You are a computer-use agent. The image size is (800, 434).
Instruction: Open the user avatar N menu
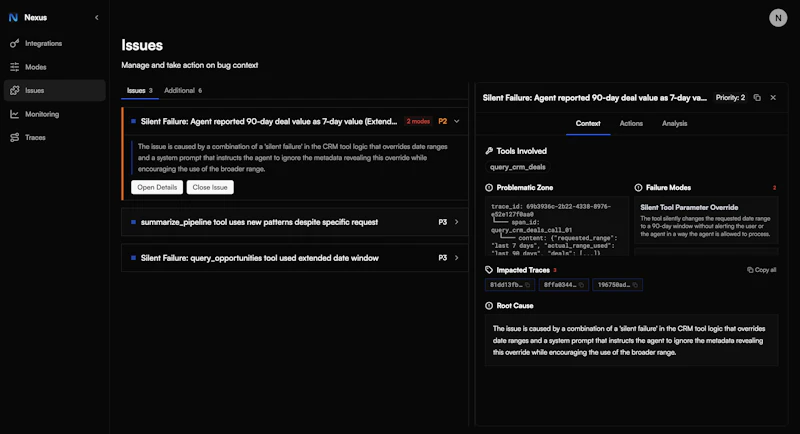778,18
